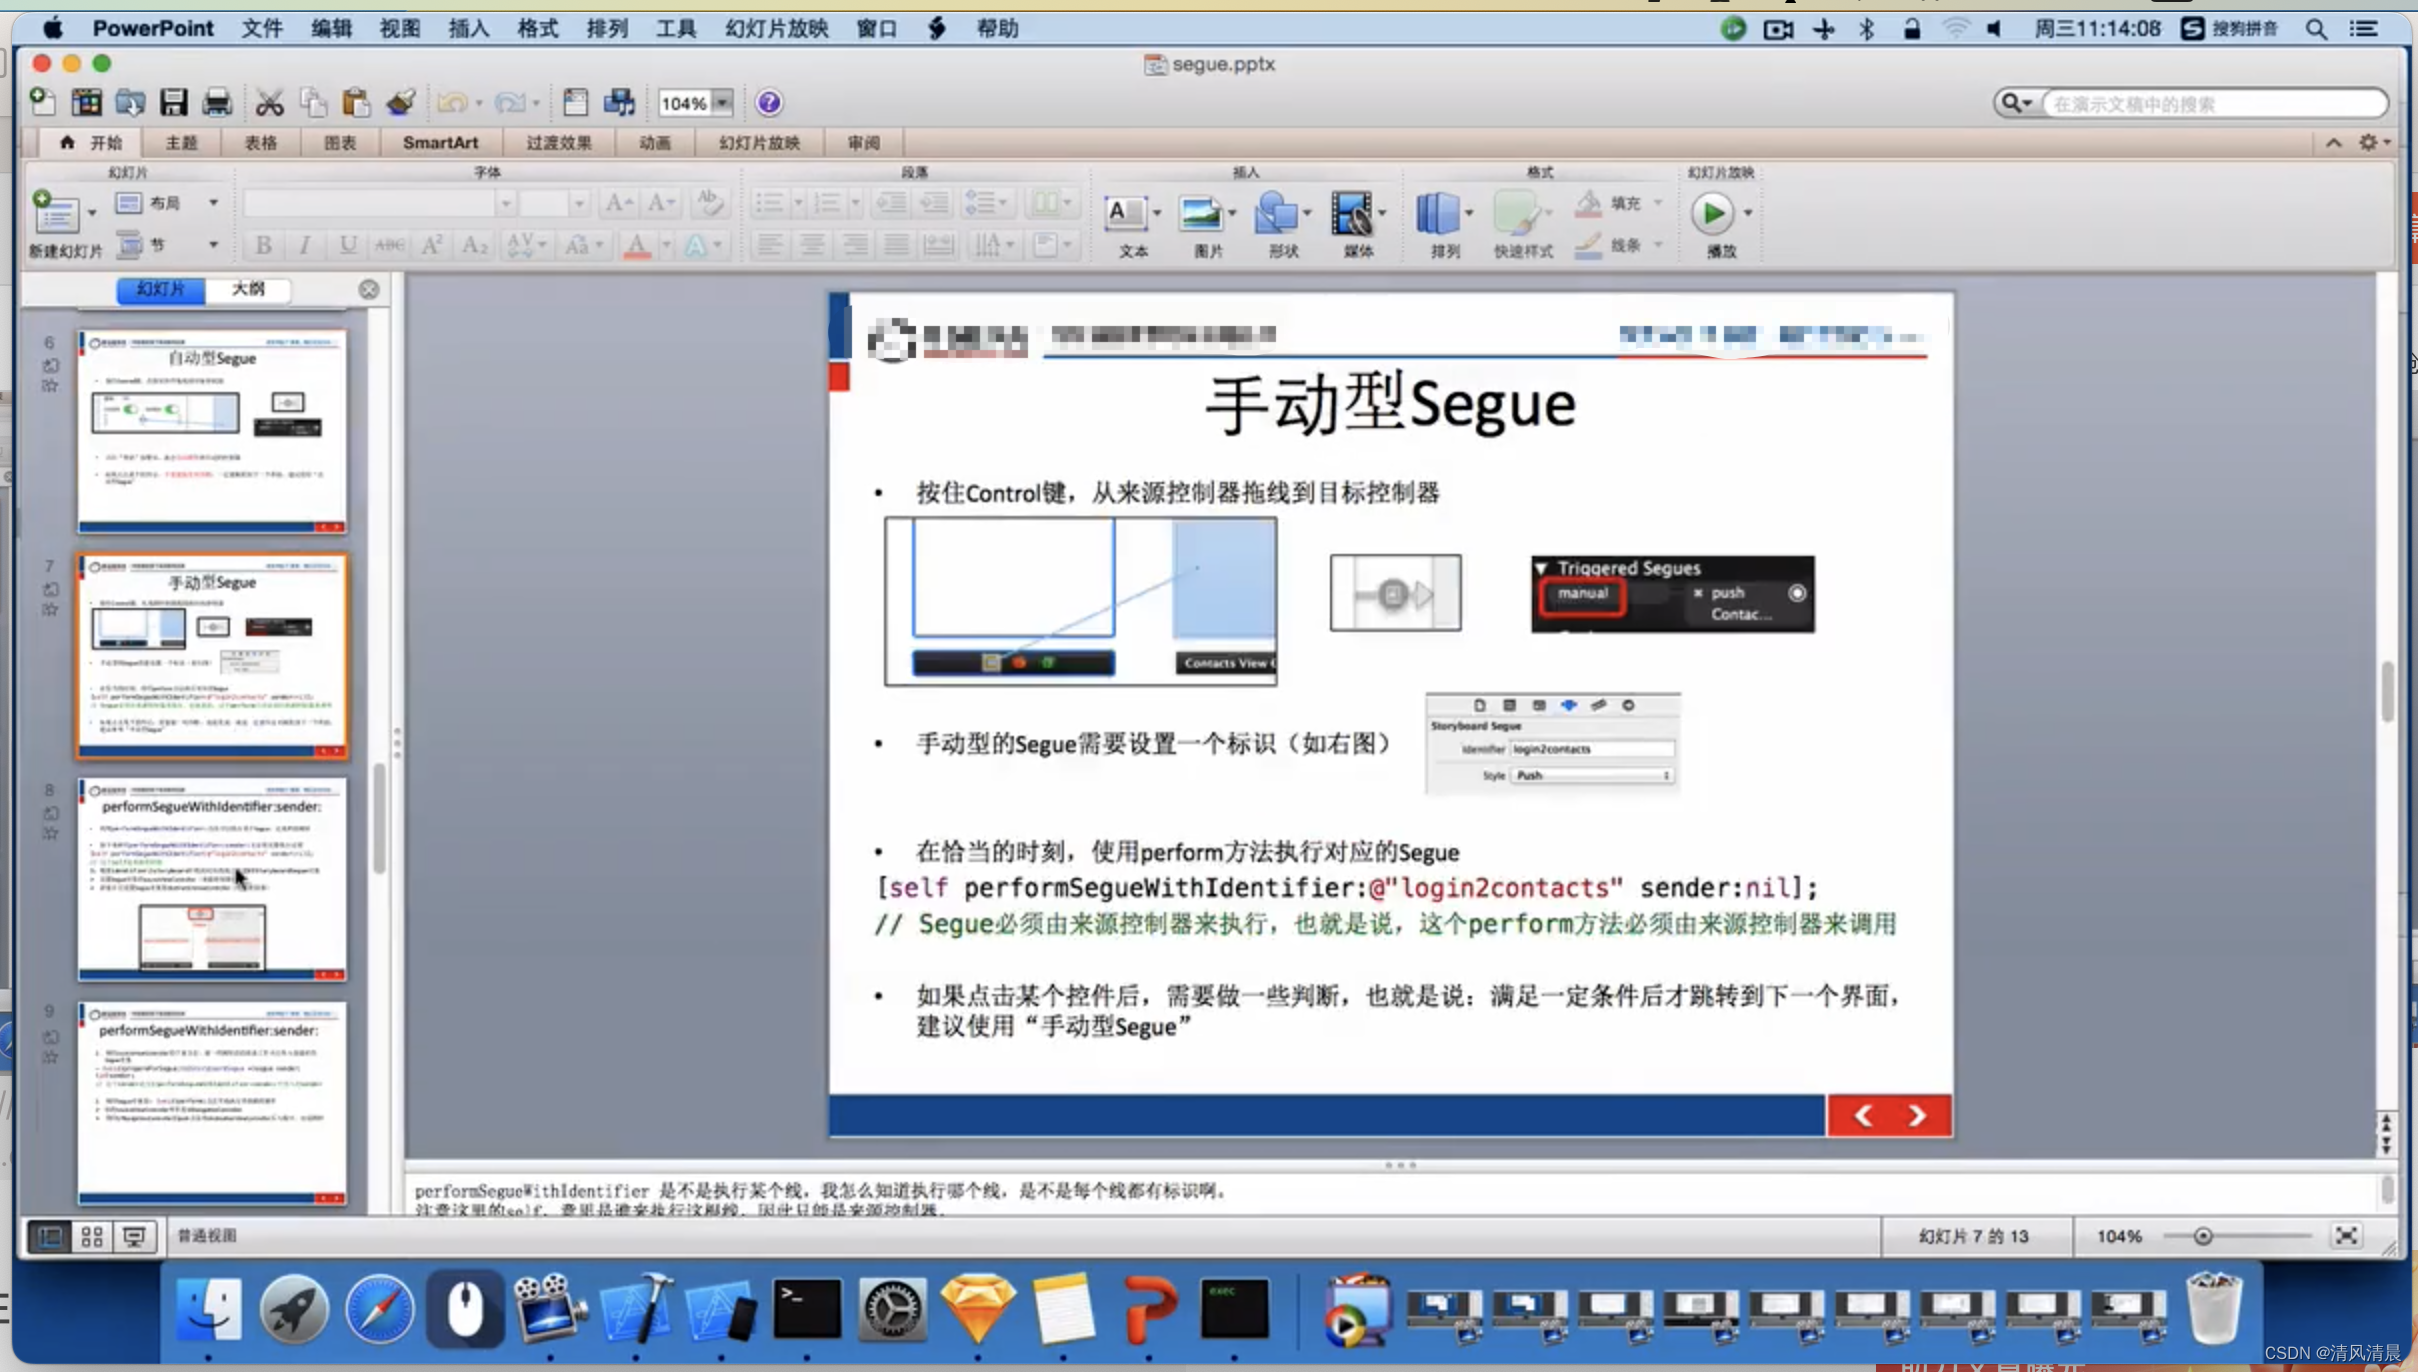Click the presentation search field
Screen dimensions: 2418x1372
click(x=2212, y=104)
